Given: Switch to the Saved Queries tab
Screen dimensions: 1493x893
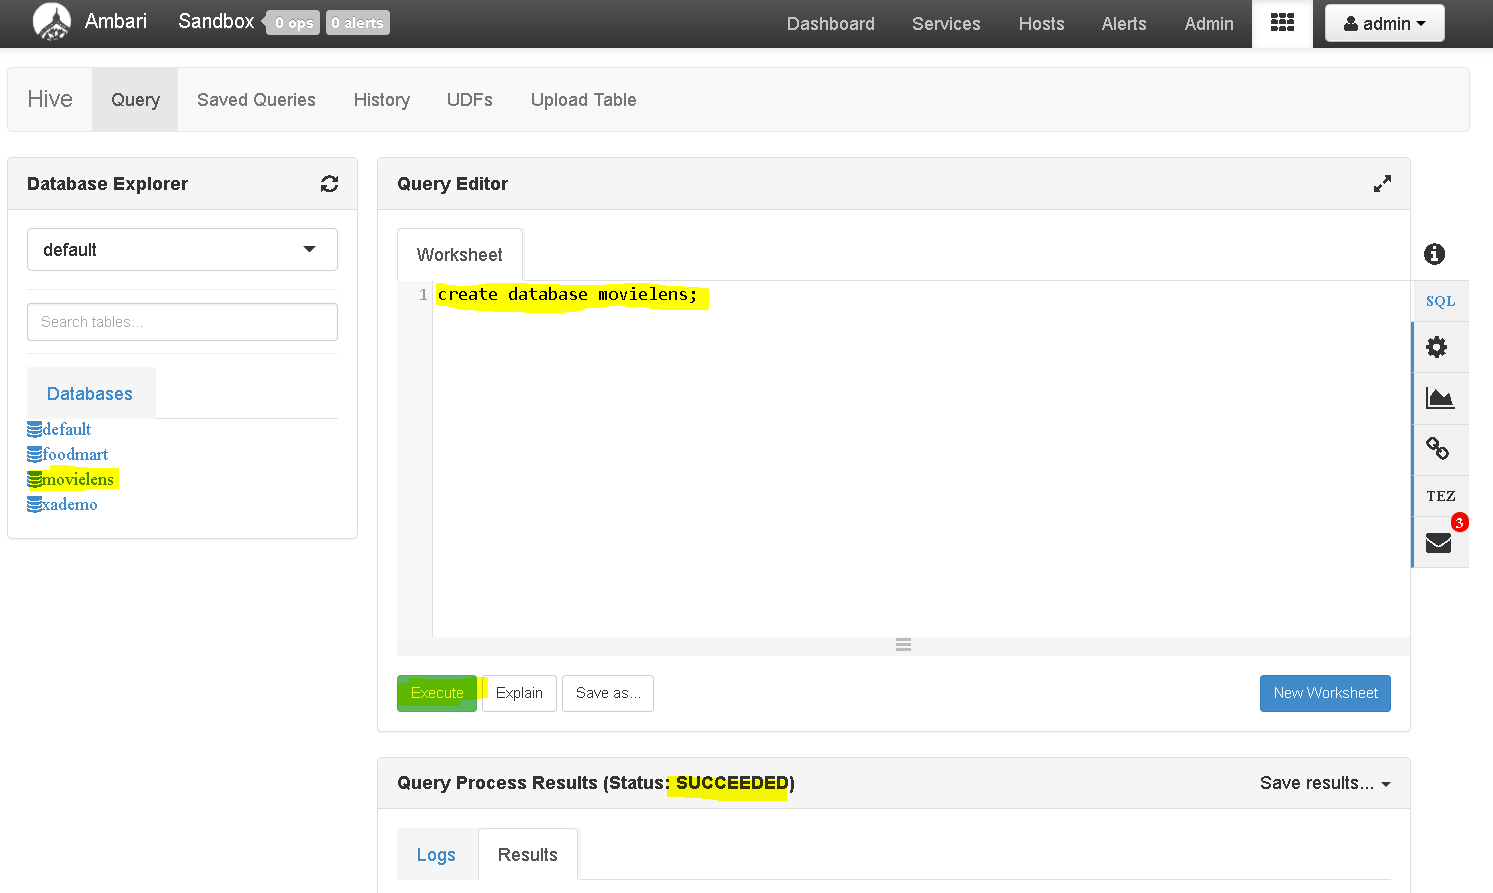Looking at the screenshot, I should 256,100.
